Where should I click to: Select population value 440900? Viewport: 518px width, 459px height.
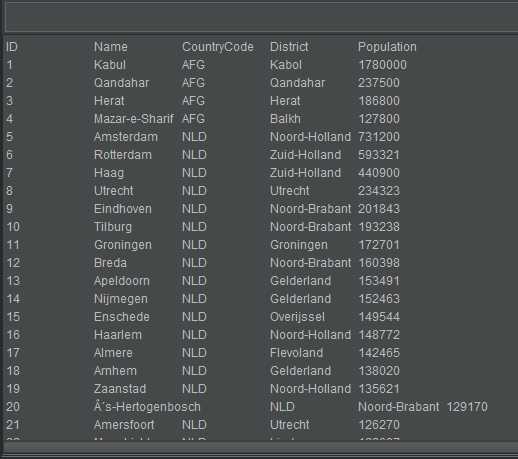coord(379,173)
